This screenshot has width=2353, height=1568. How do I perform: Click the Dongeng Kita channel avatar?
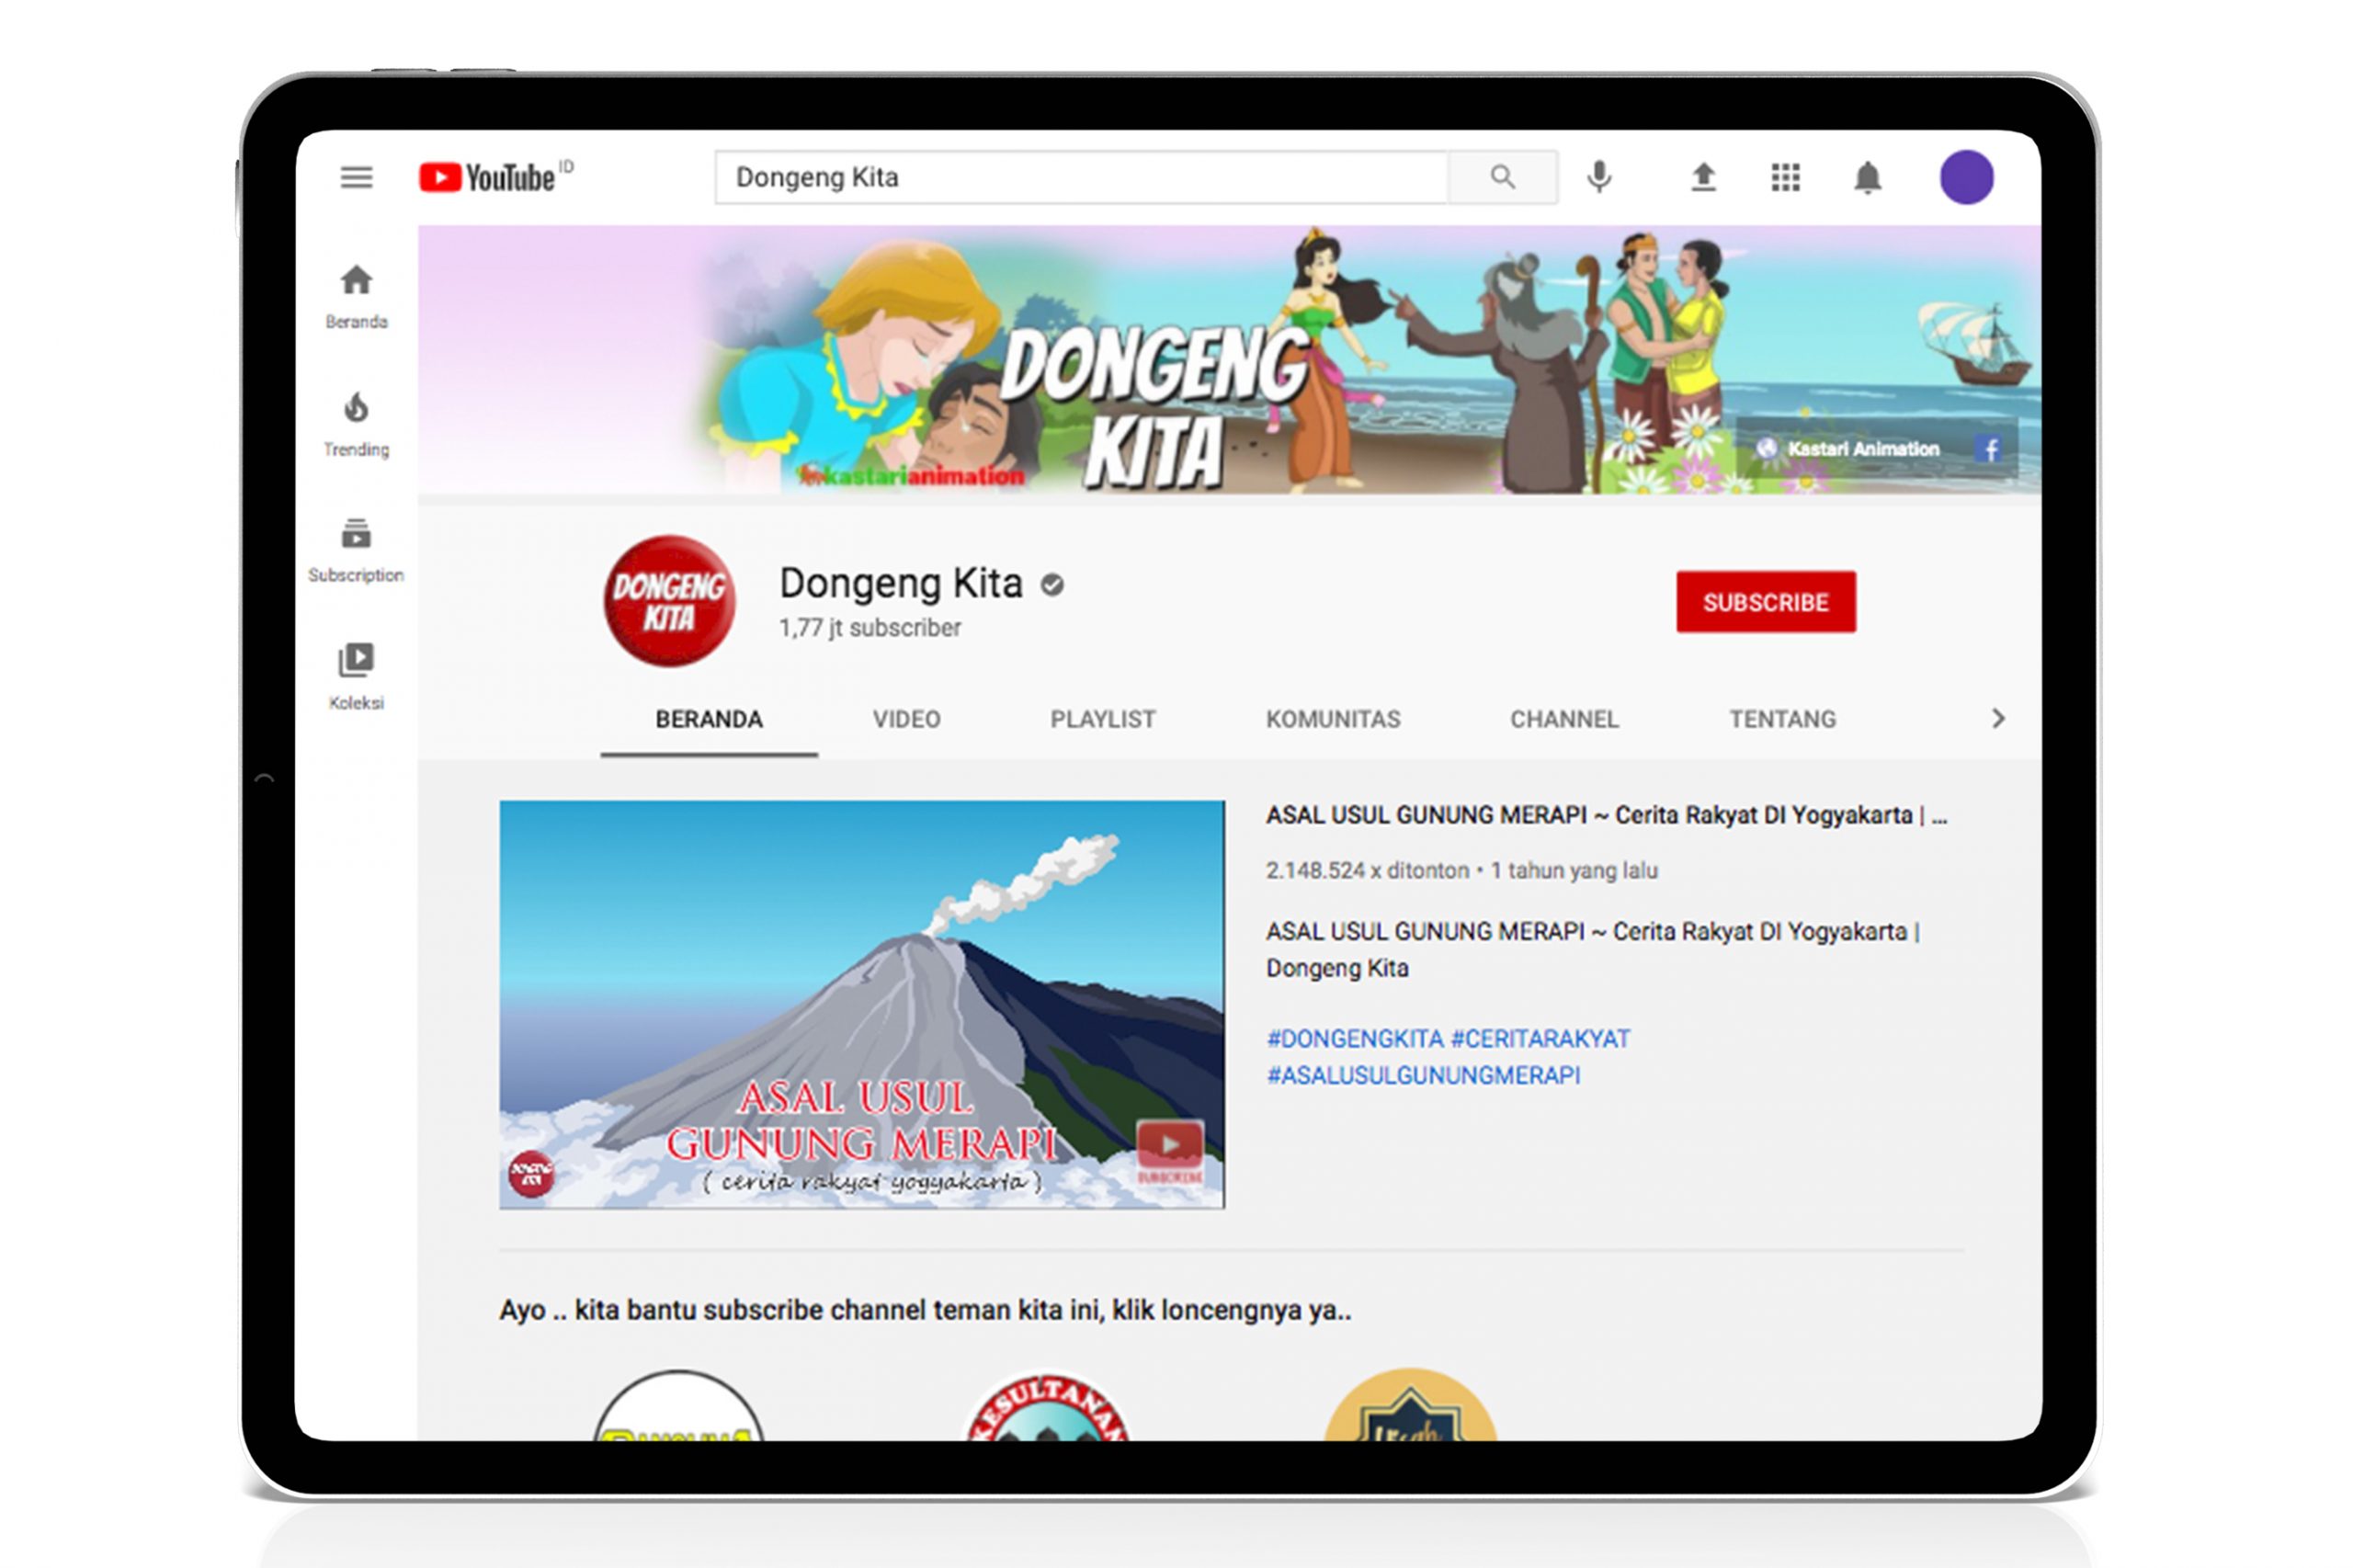pos(669,601)
